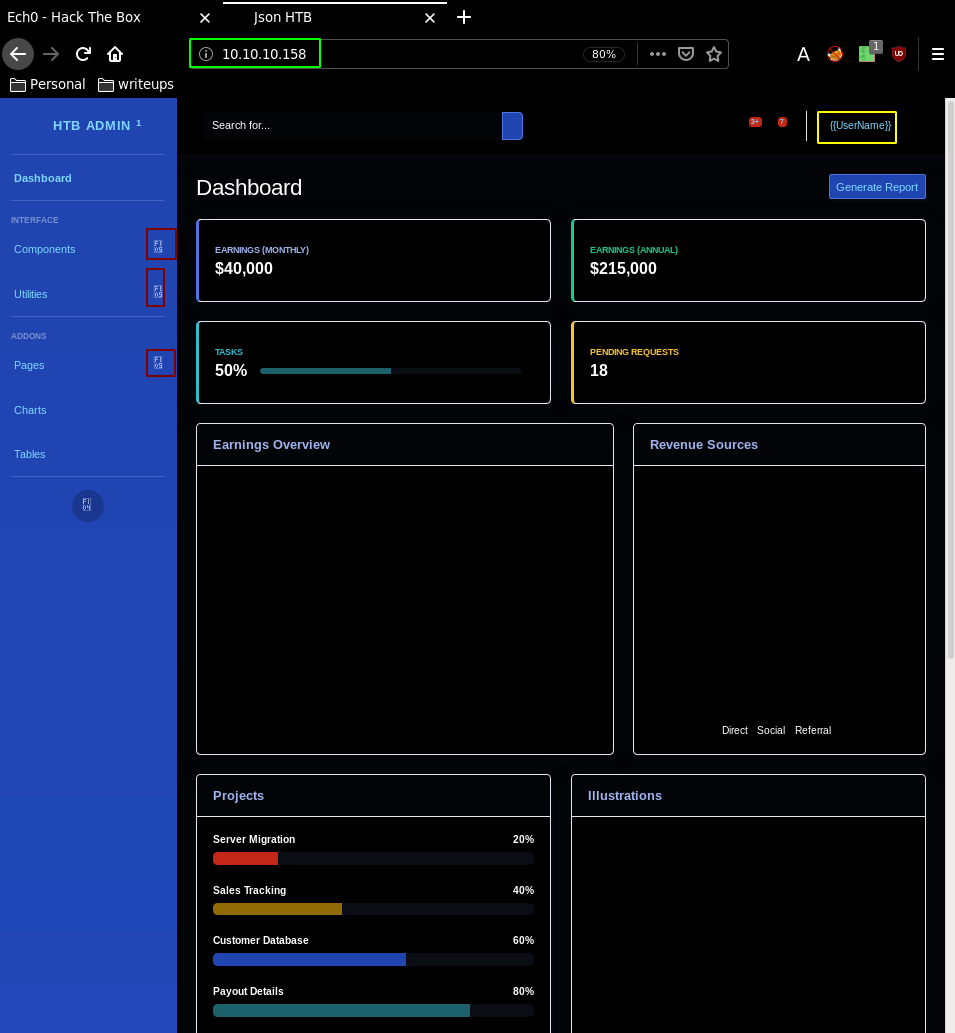Screen dimensions: 955x1033
Task: Click in the 'Search for...' input field
Action: pos(350,126)
